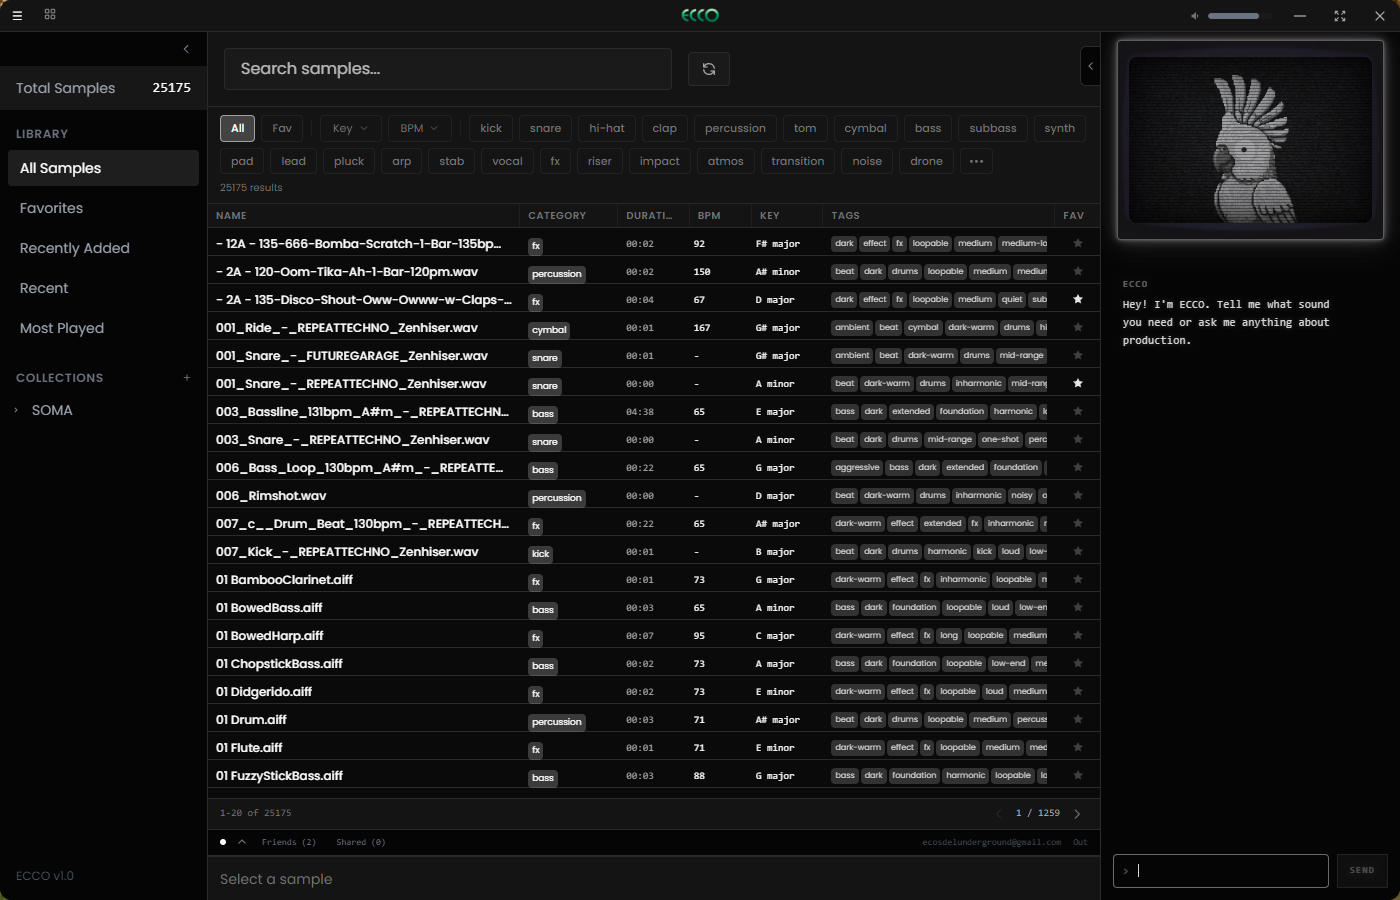The height and width of the screenshot is (900, 1400).
Task: Open the hamburger menu icon
Action: [17, 15]
